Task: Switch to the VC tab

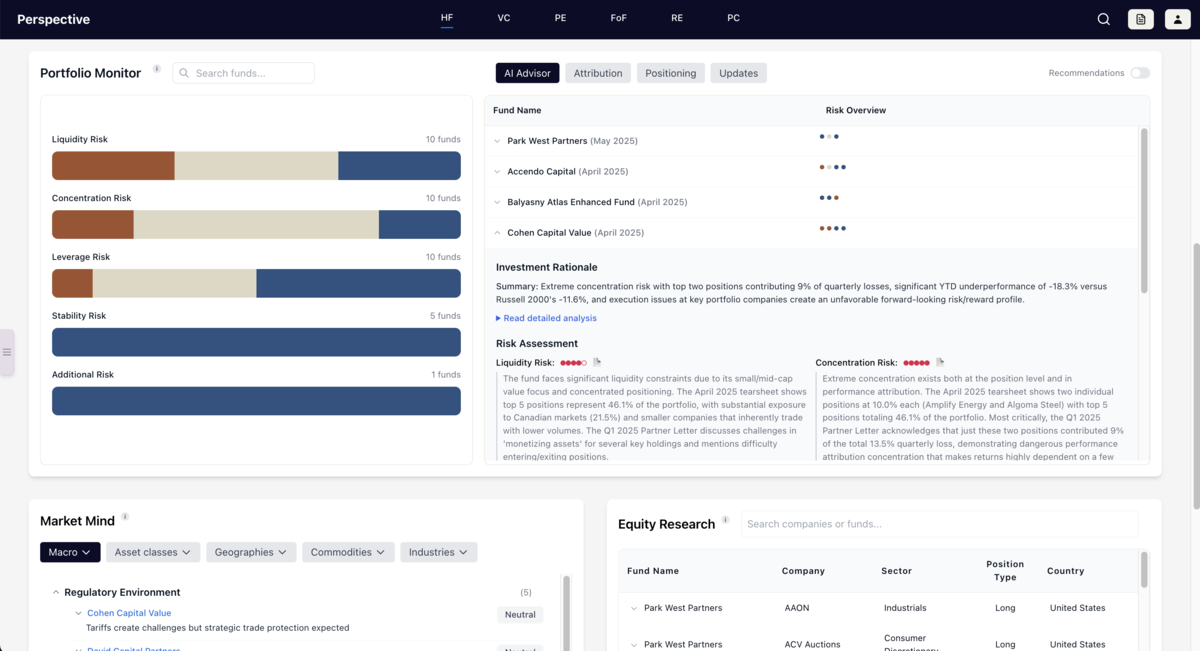Action: 503,18
